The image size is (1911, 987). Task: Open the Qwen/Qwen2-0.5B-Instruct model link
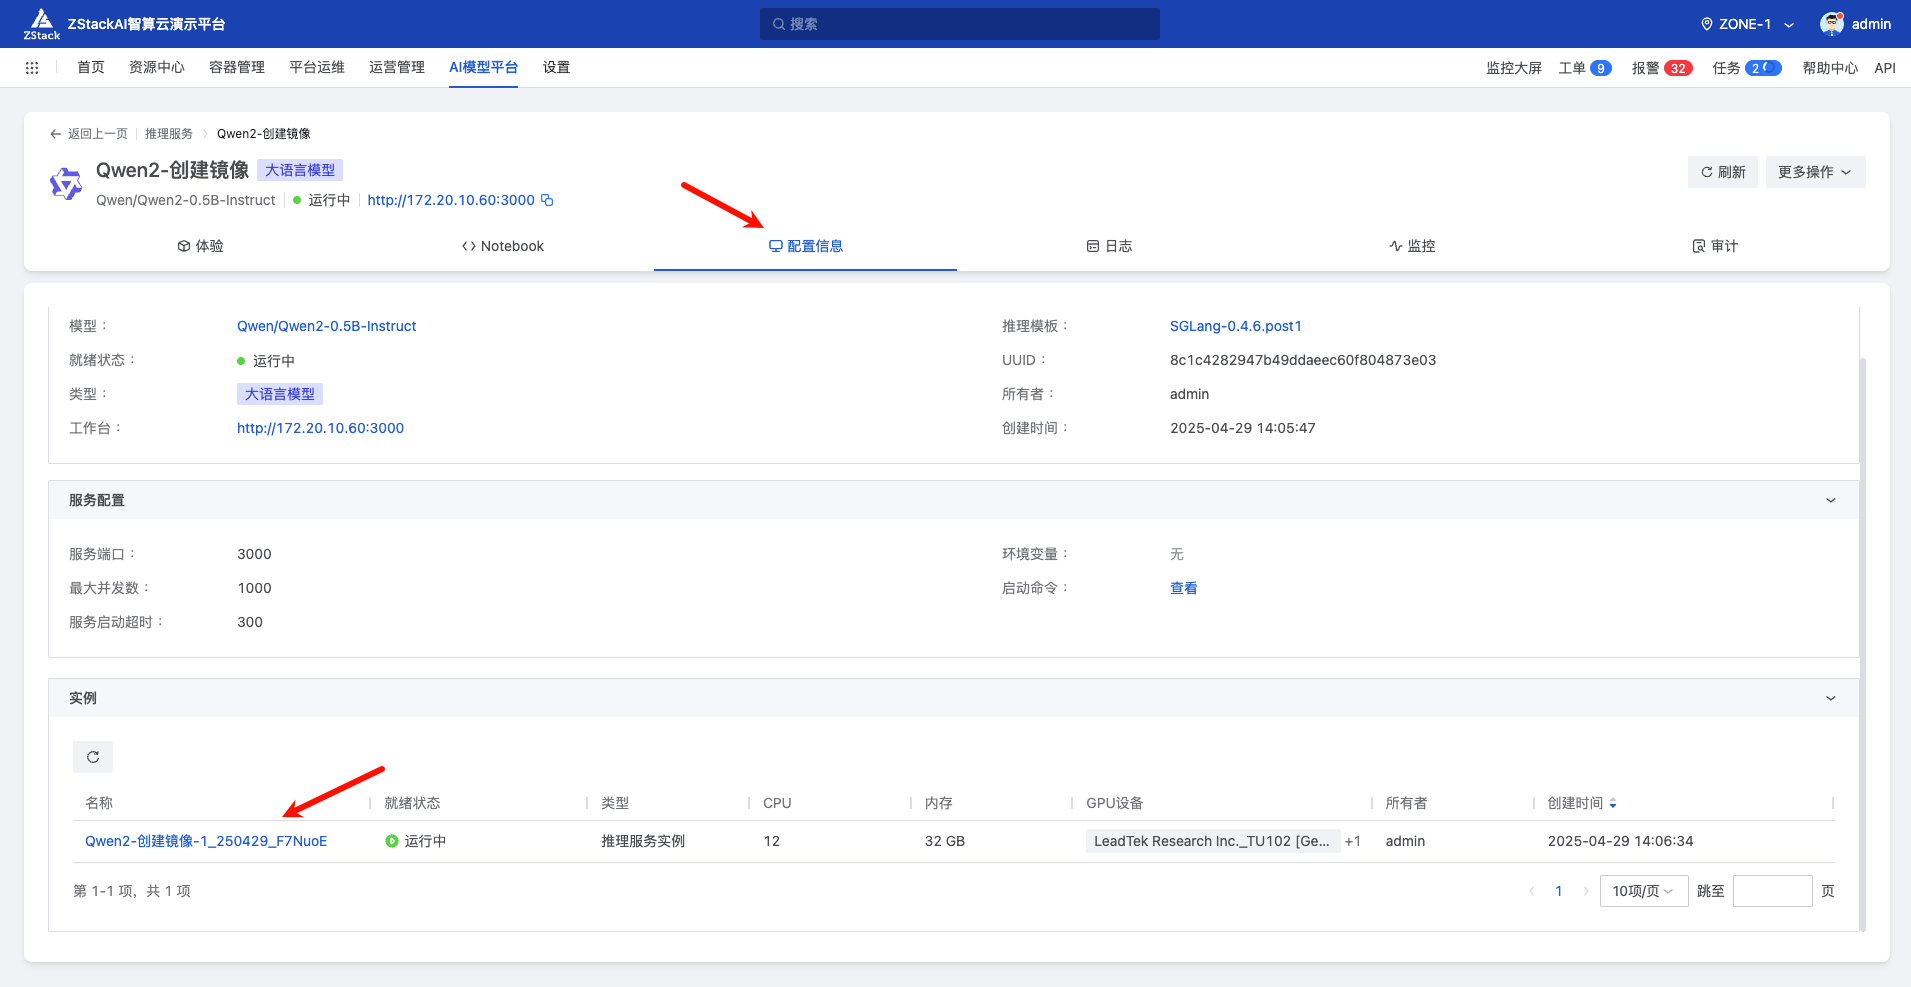(x=326, y=326)
